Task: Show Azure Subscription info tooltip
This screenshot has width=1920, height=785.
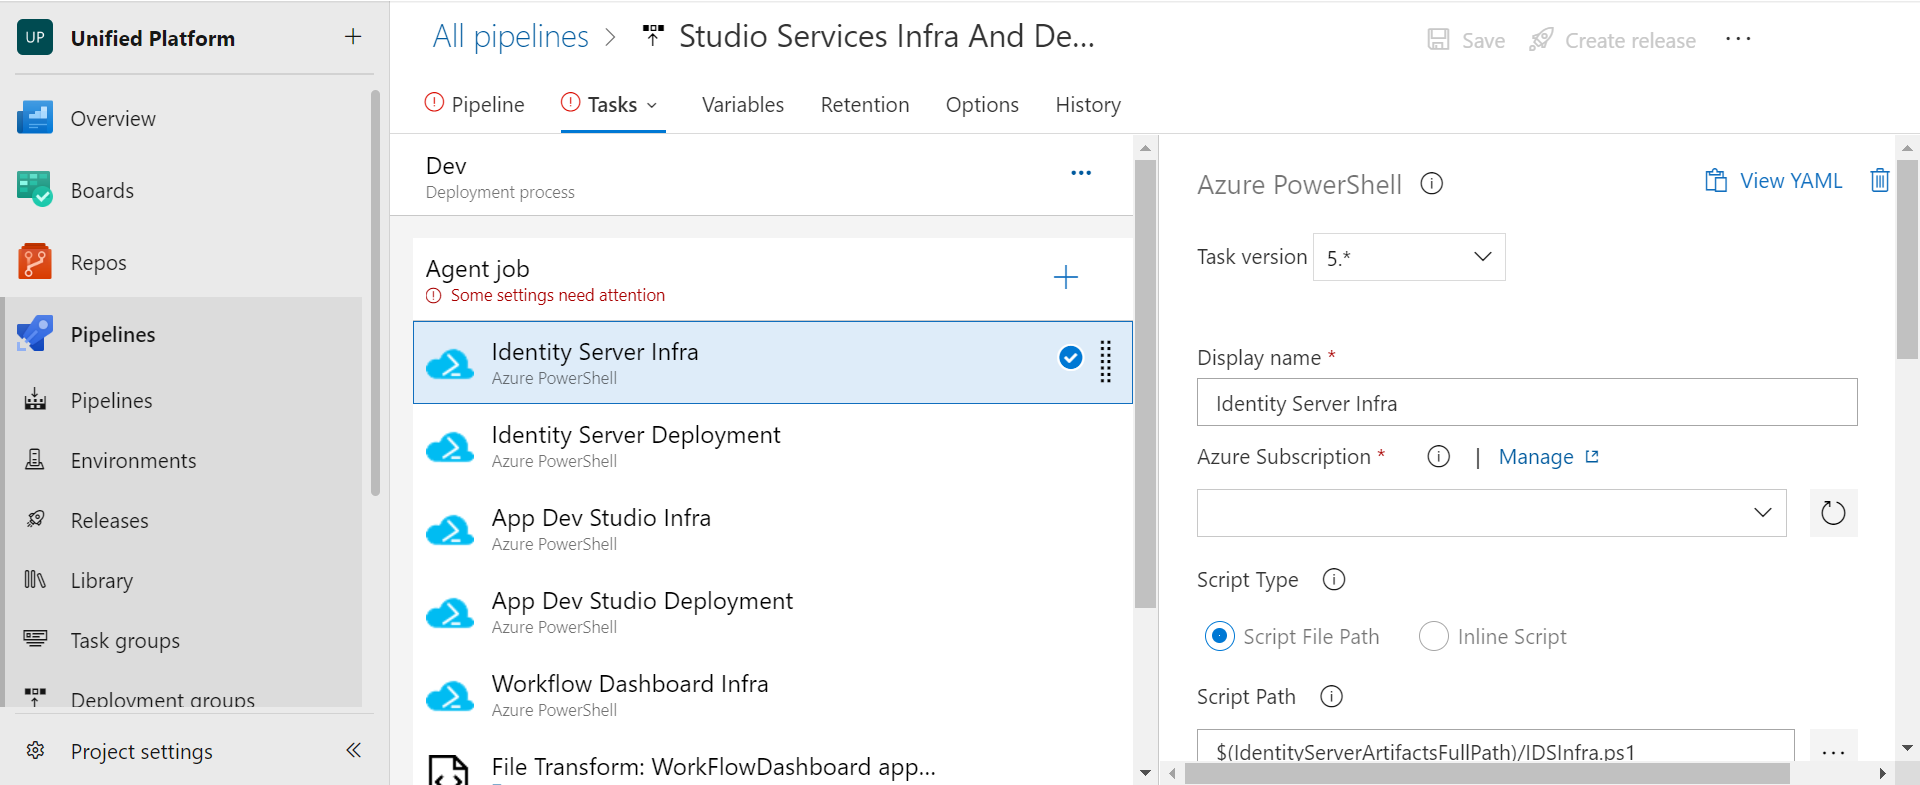Action: [1439, 457]
